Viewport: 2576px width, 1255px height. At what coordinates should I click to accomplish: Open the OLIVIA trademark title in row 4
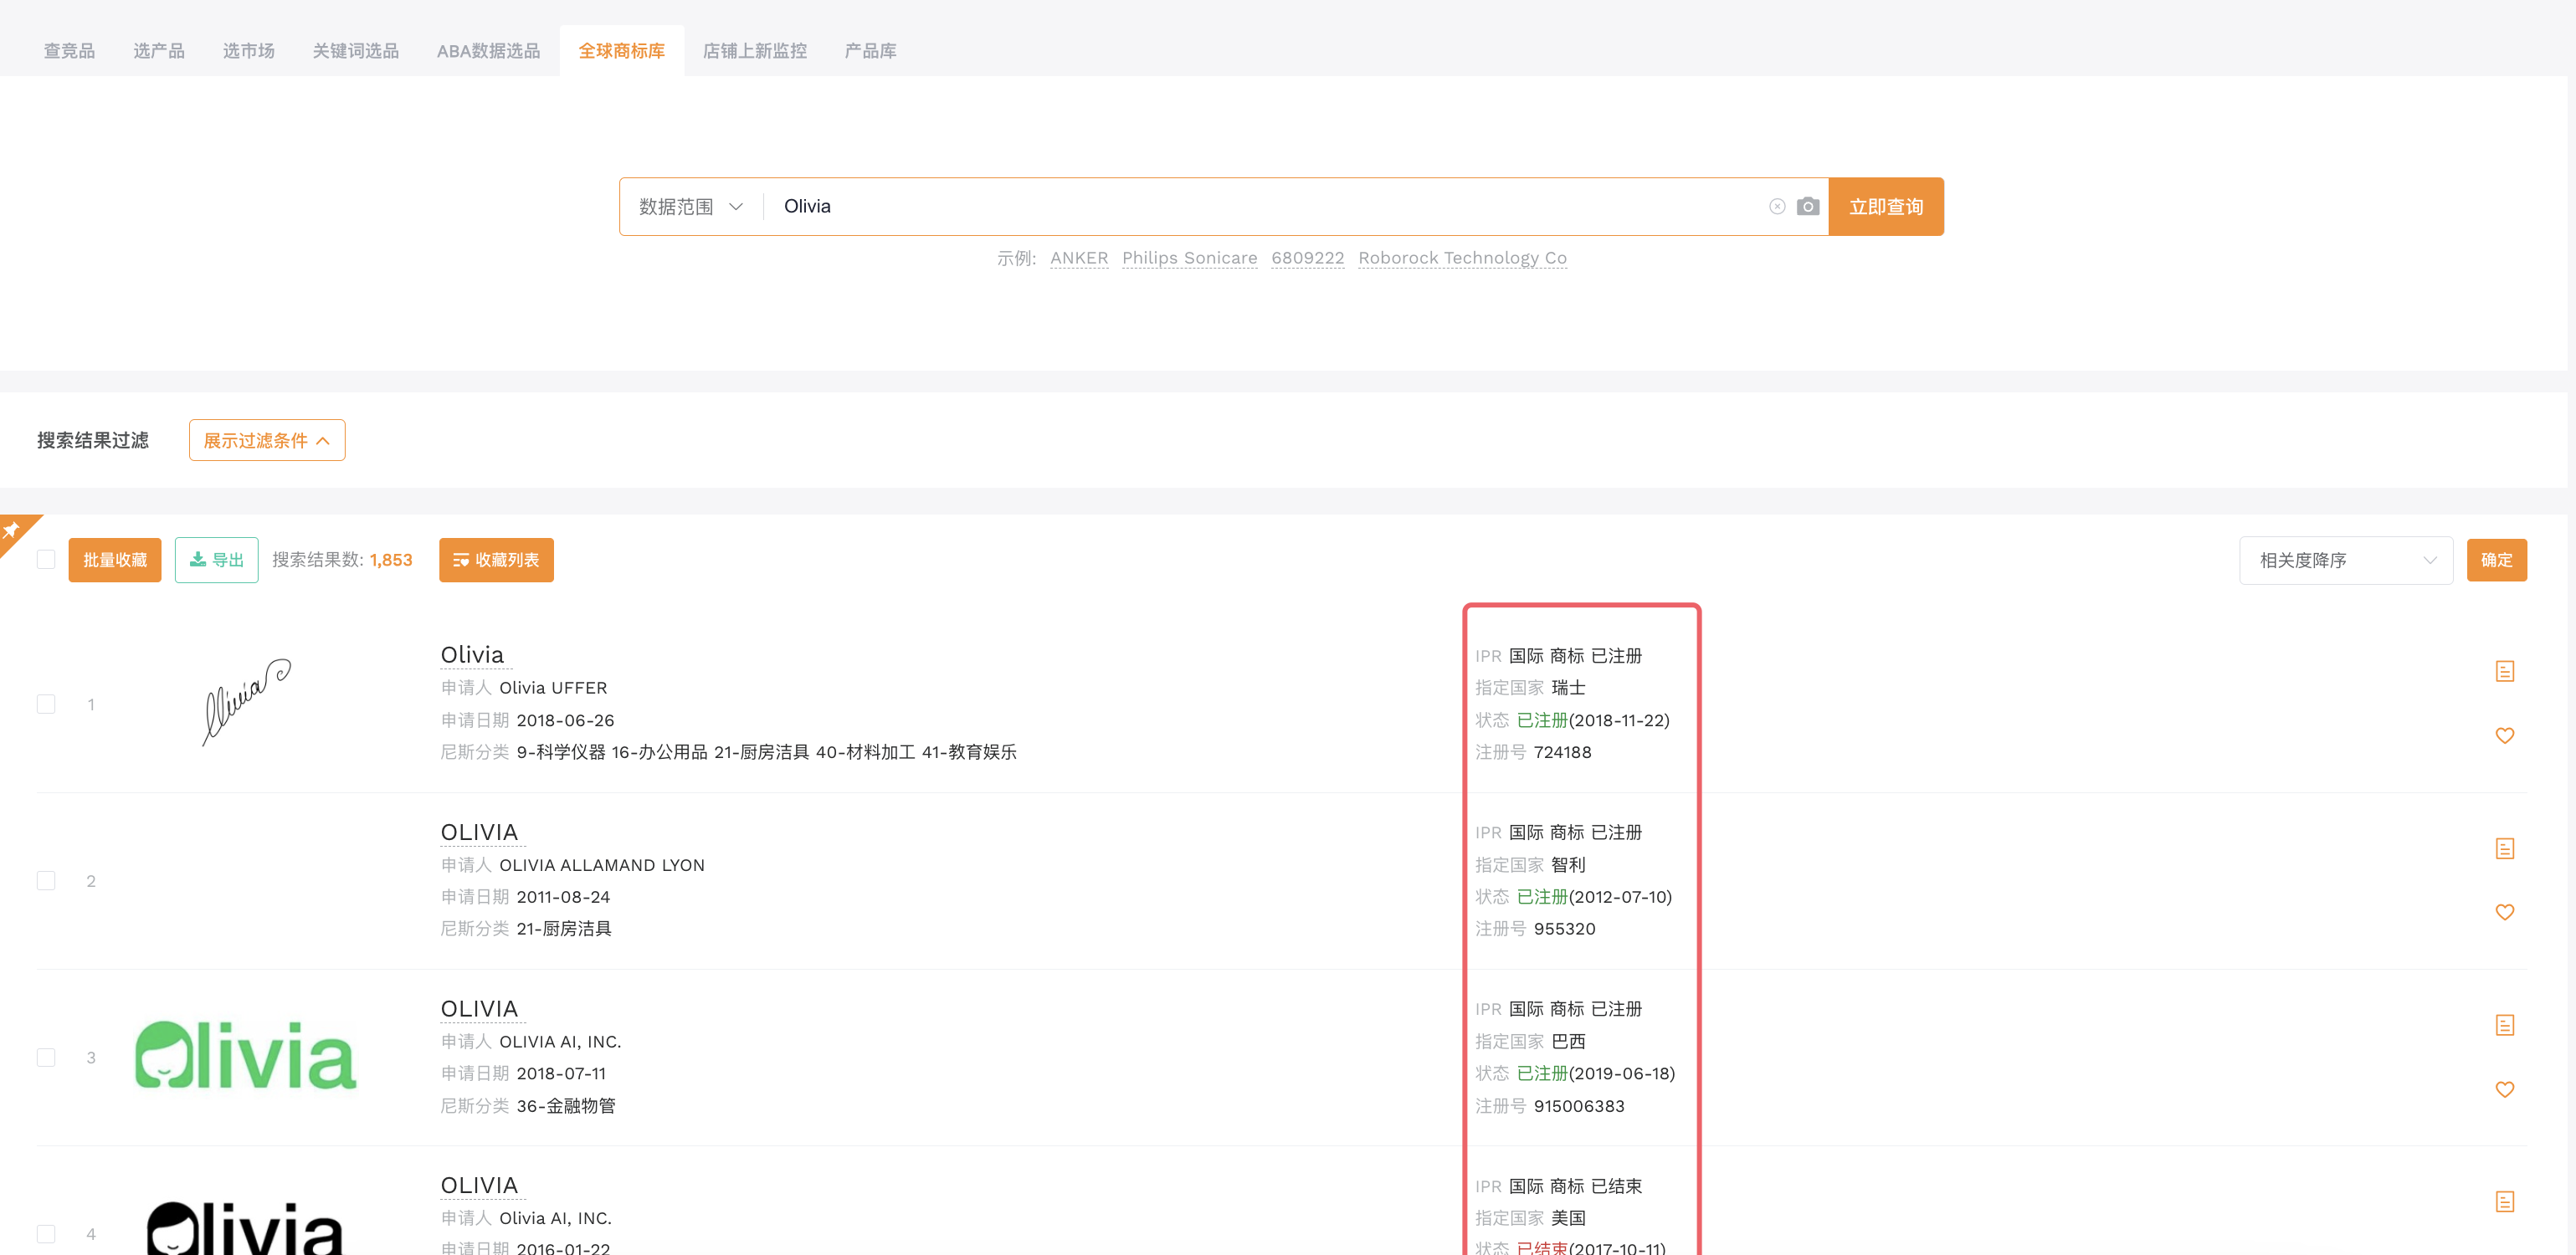click(x=479, y=1186)
